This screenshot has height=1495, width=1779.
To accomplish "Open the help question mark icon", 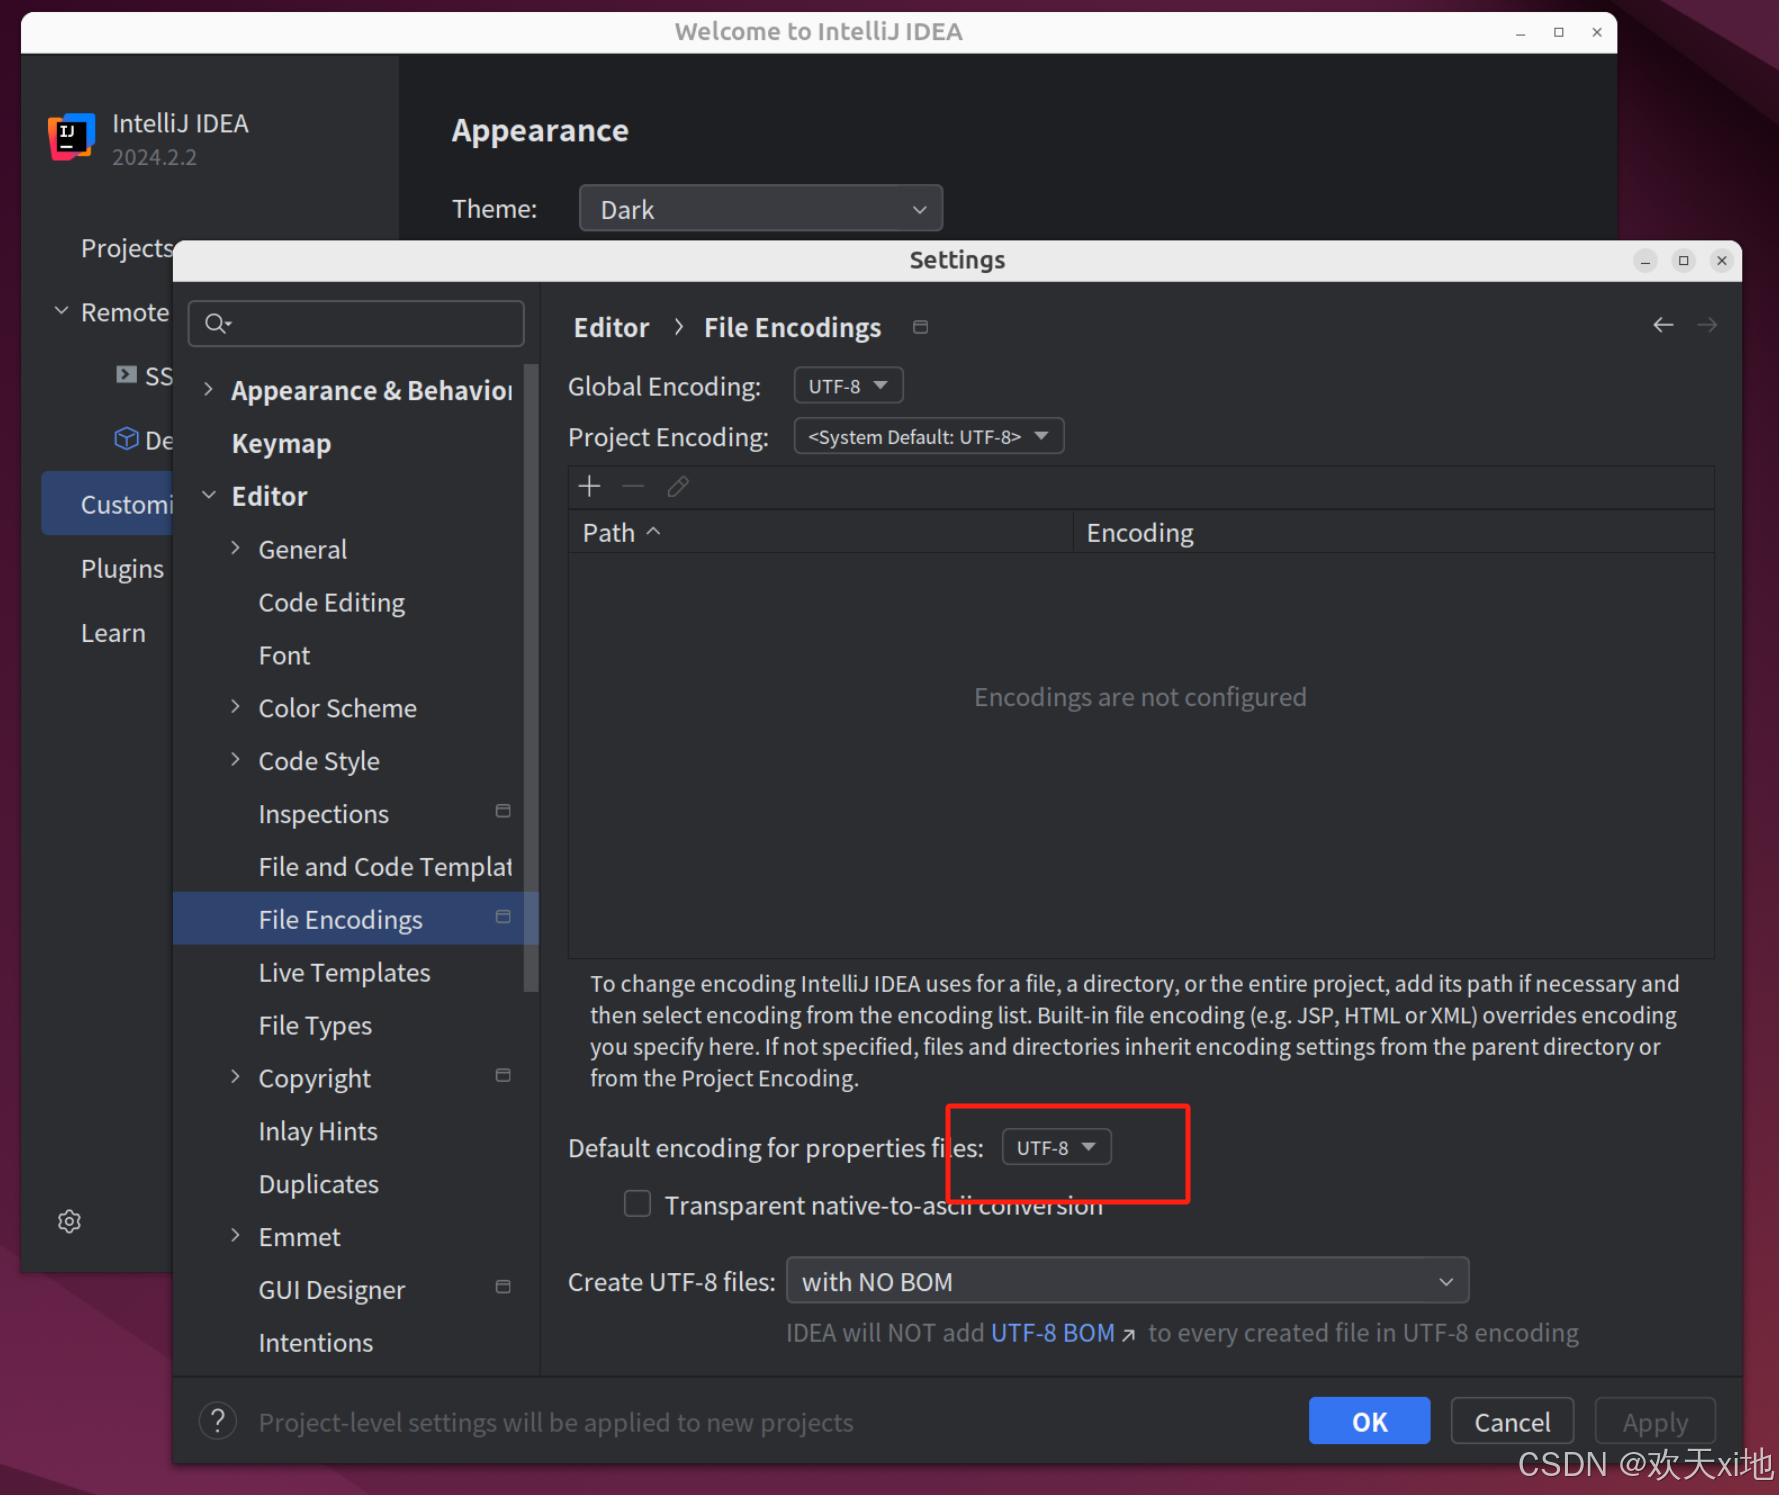I will pyautogui.click(x=218, y=1421).
